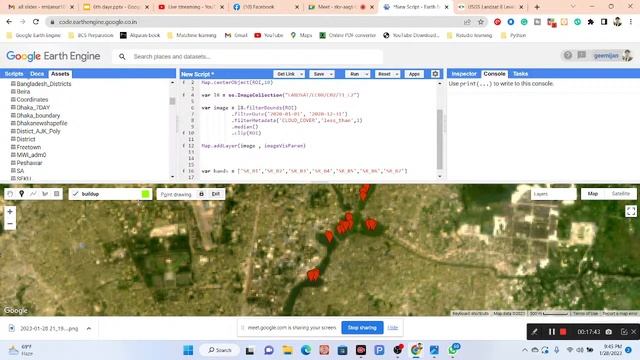Switch to the Inspector tab

(x=464, y=74)
